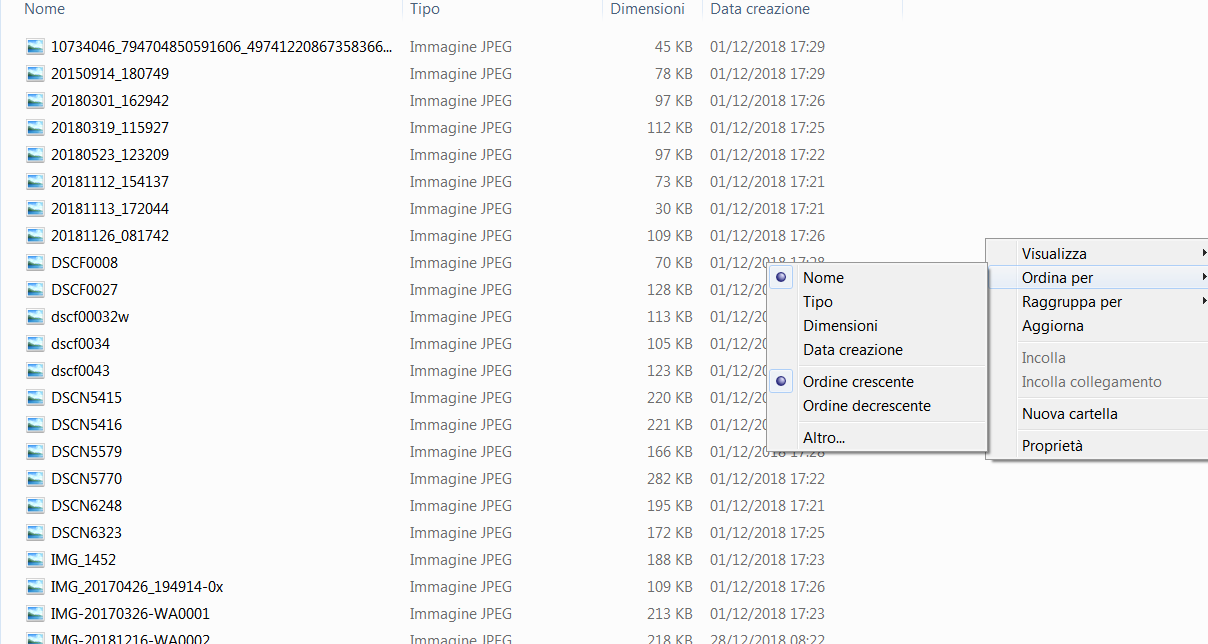This screenshot has width=1208, height=644.
Task: Select the file icon of DSCN6323
Action: click(36, 533)
